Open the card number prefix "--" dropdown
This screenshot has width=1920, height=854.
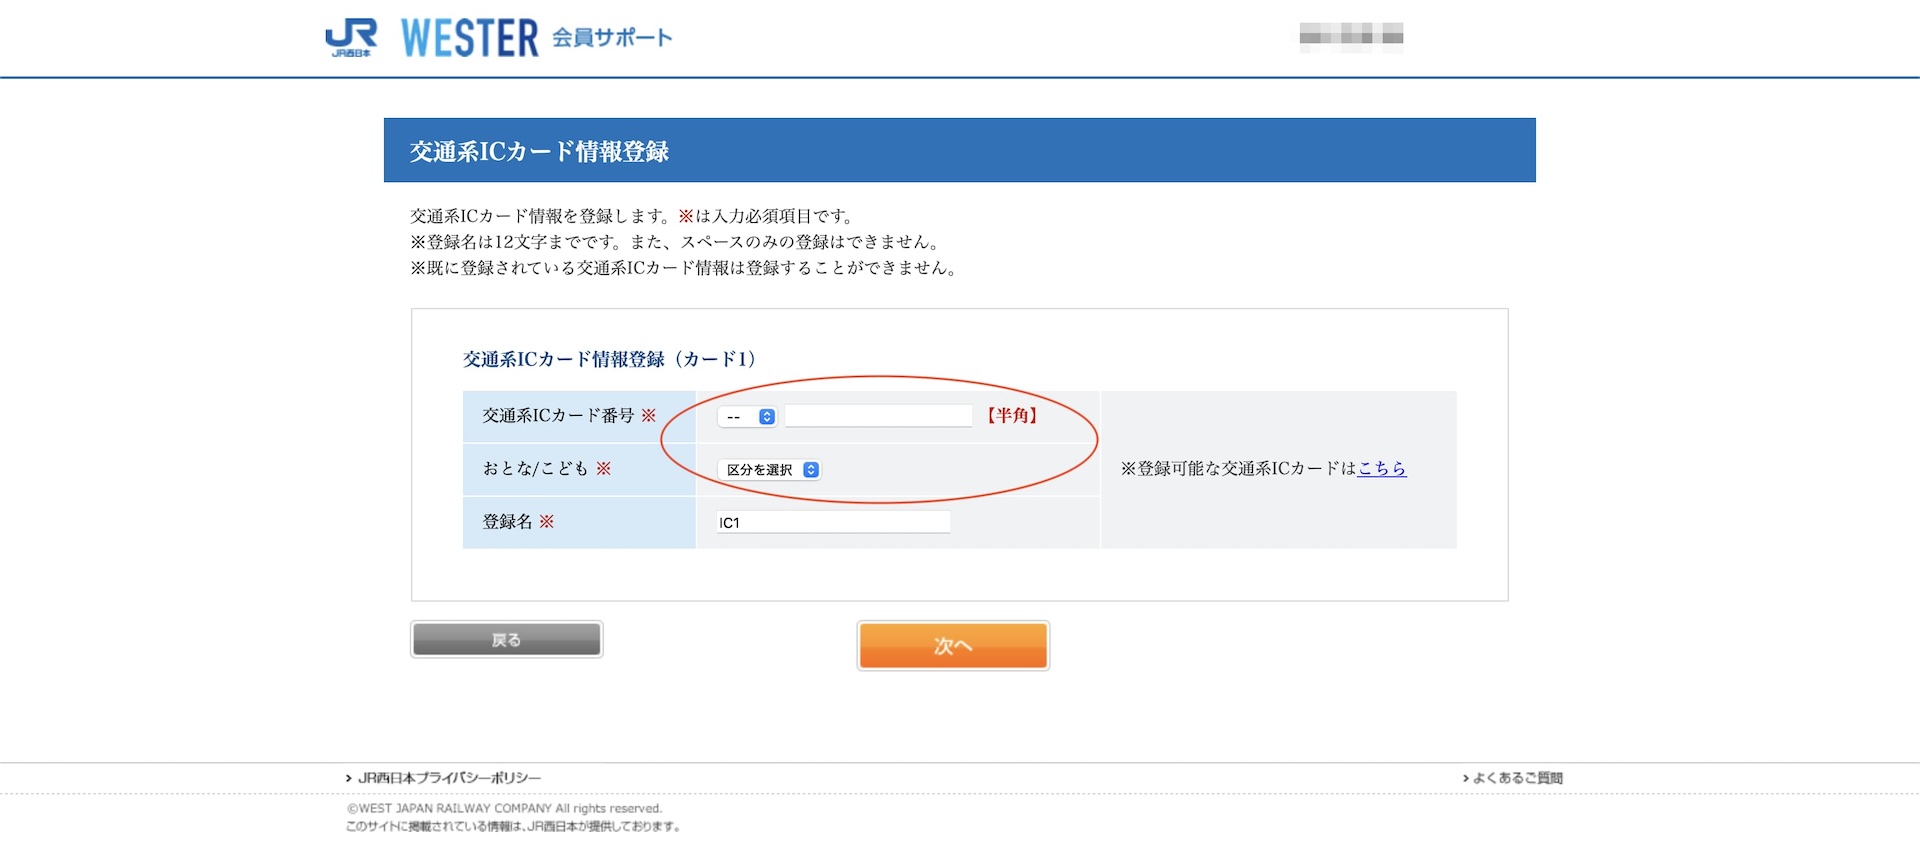click(747, 417)
